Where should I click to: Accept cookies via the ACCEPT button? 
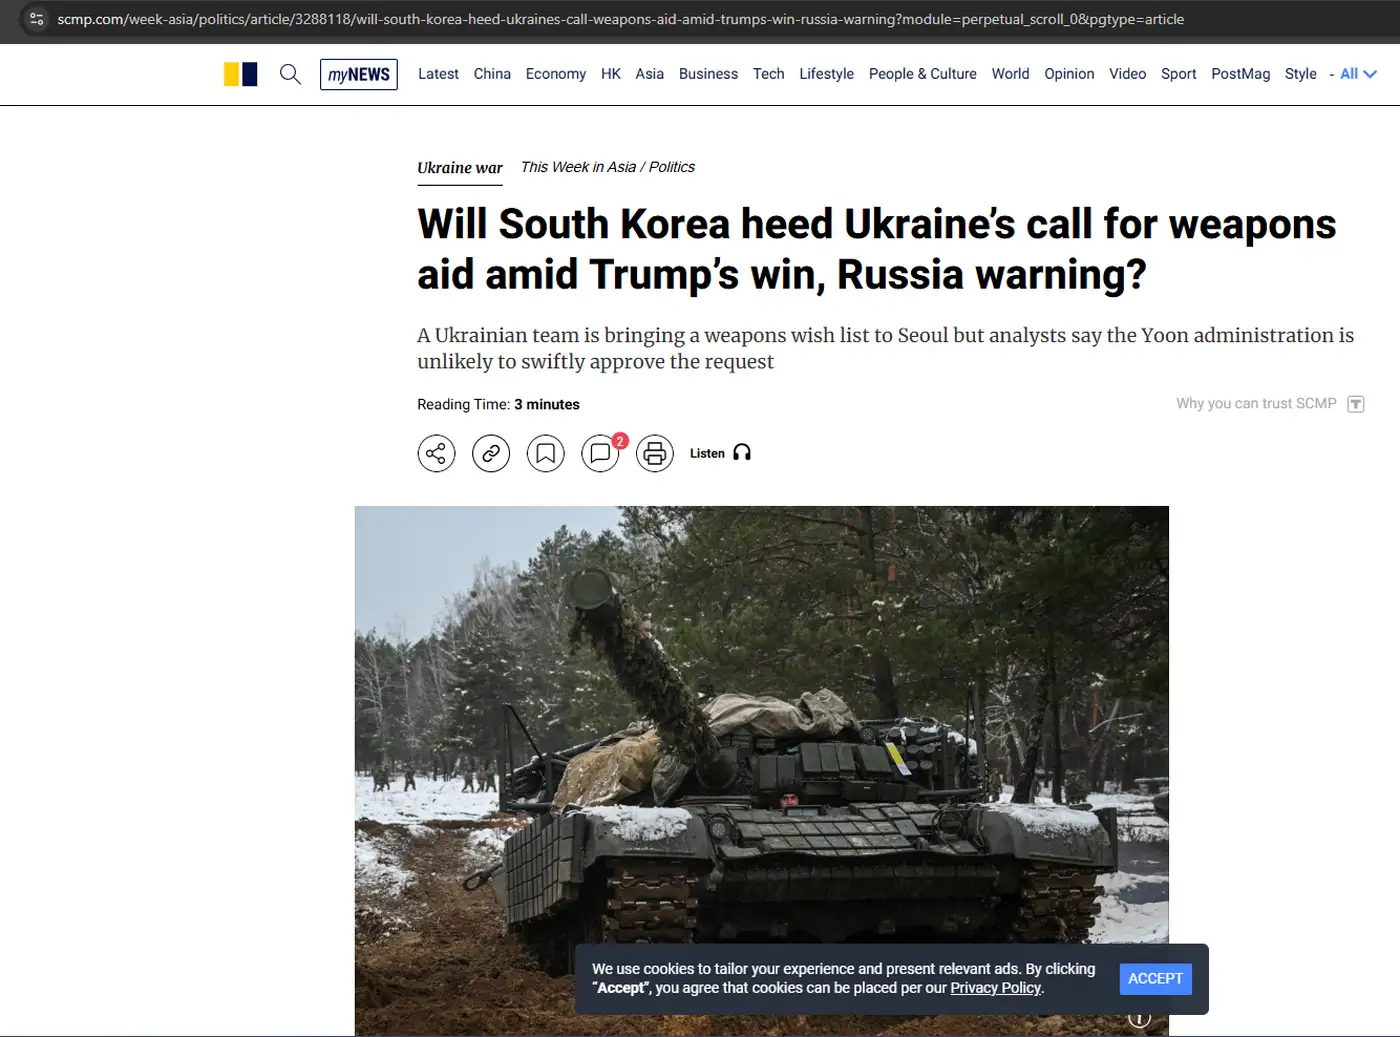click(x=1155, y=978)
